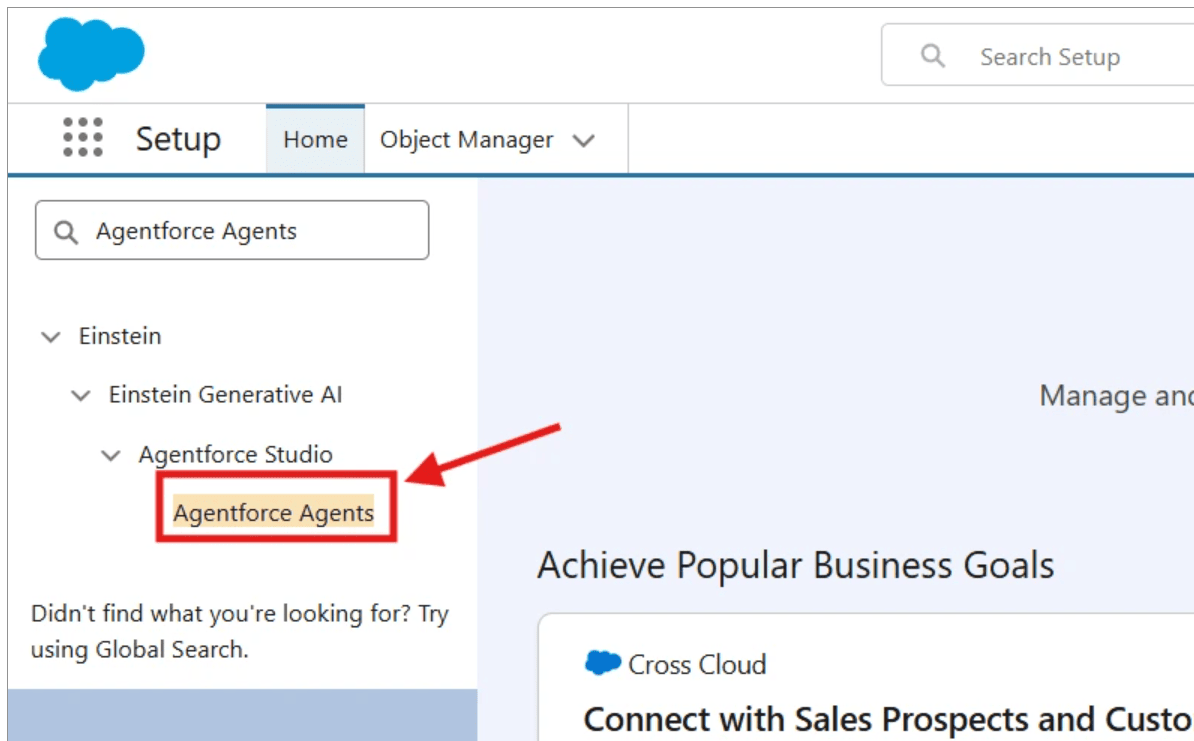Click the Setup label

tap(178, 140)
